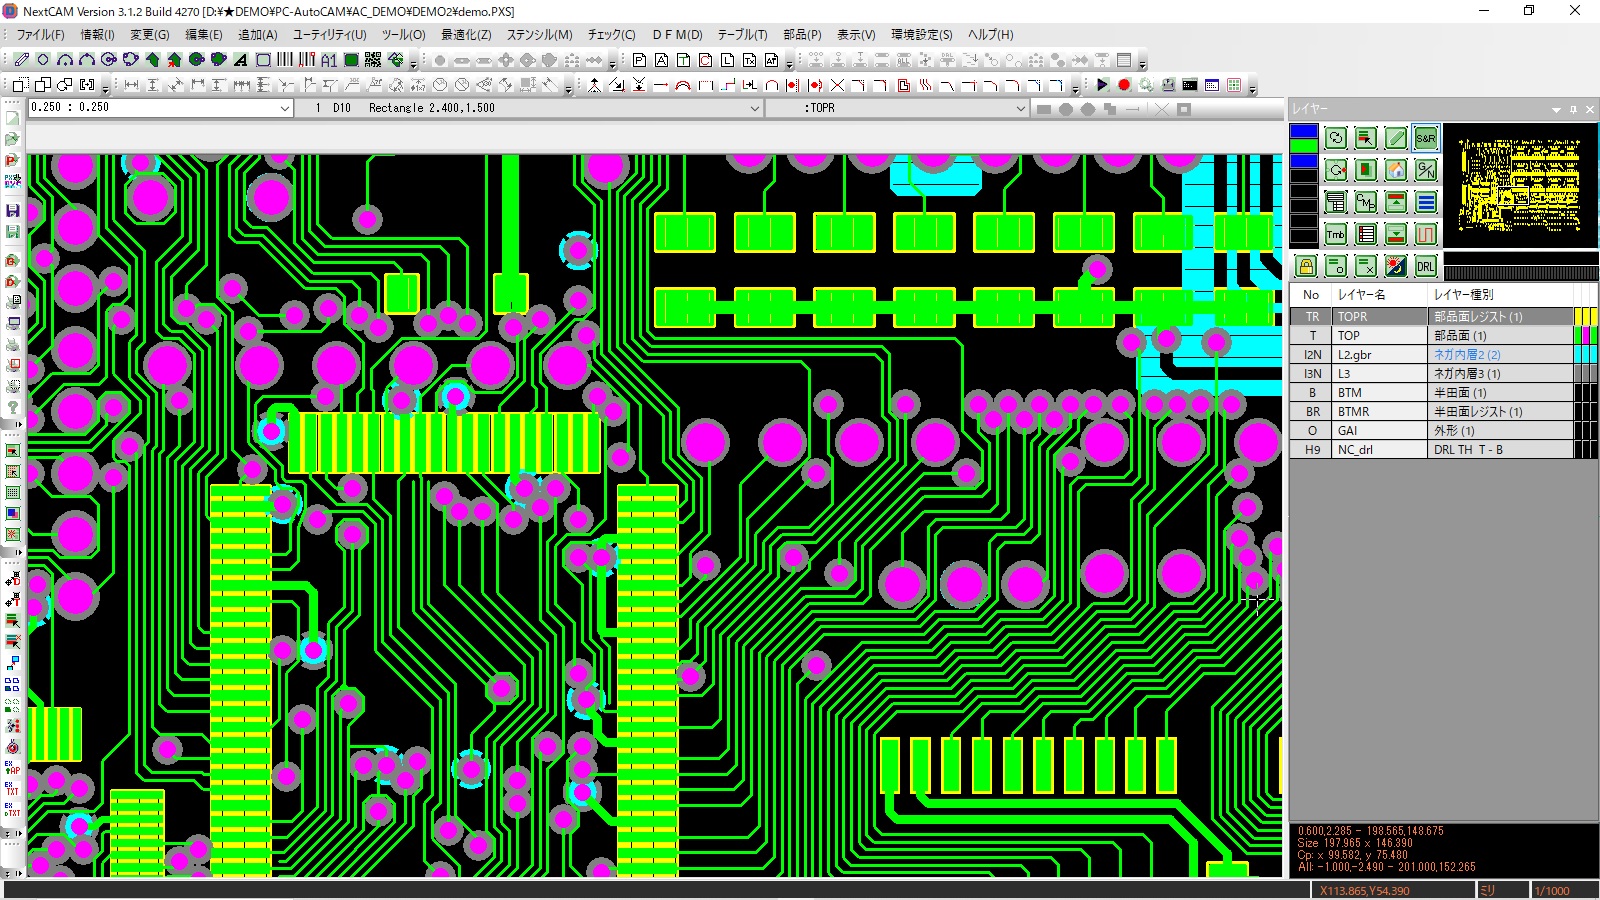The image size is (1600, 900).
Task: Open the D10 Rectangle aperture dropdown
Action: (x=754, y=108)
